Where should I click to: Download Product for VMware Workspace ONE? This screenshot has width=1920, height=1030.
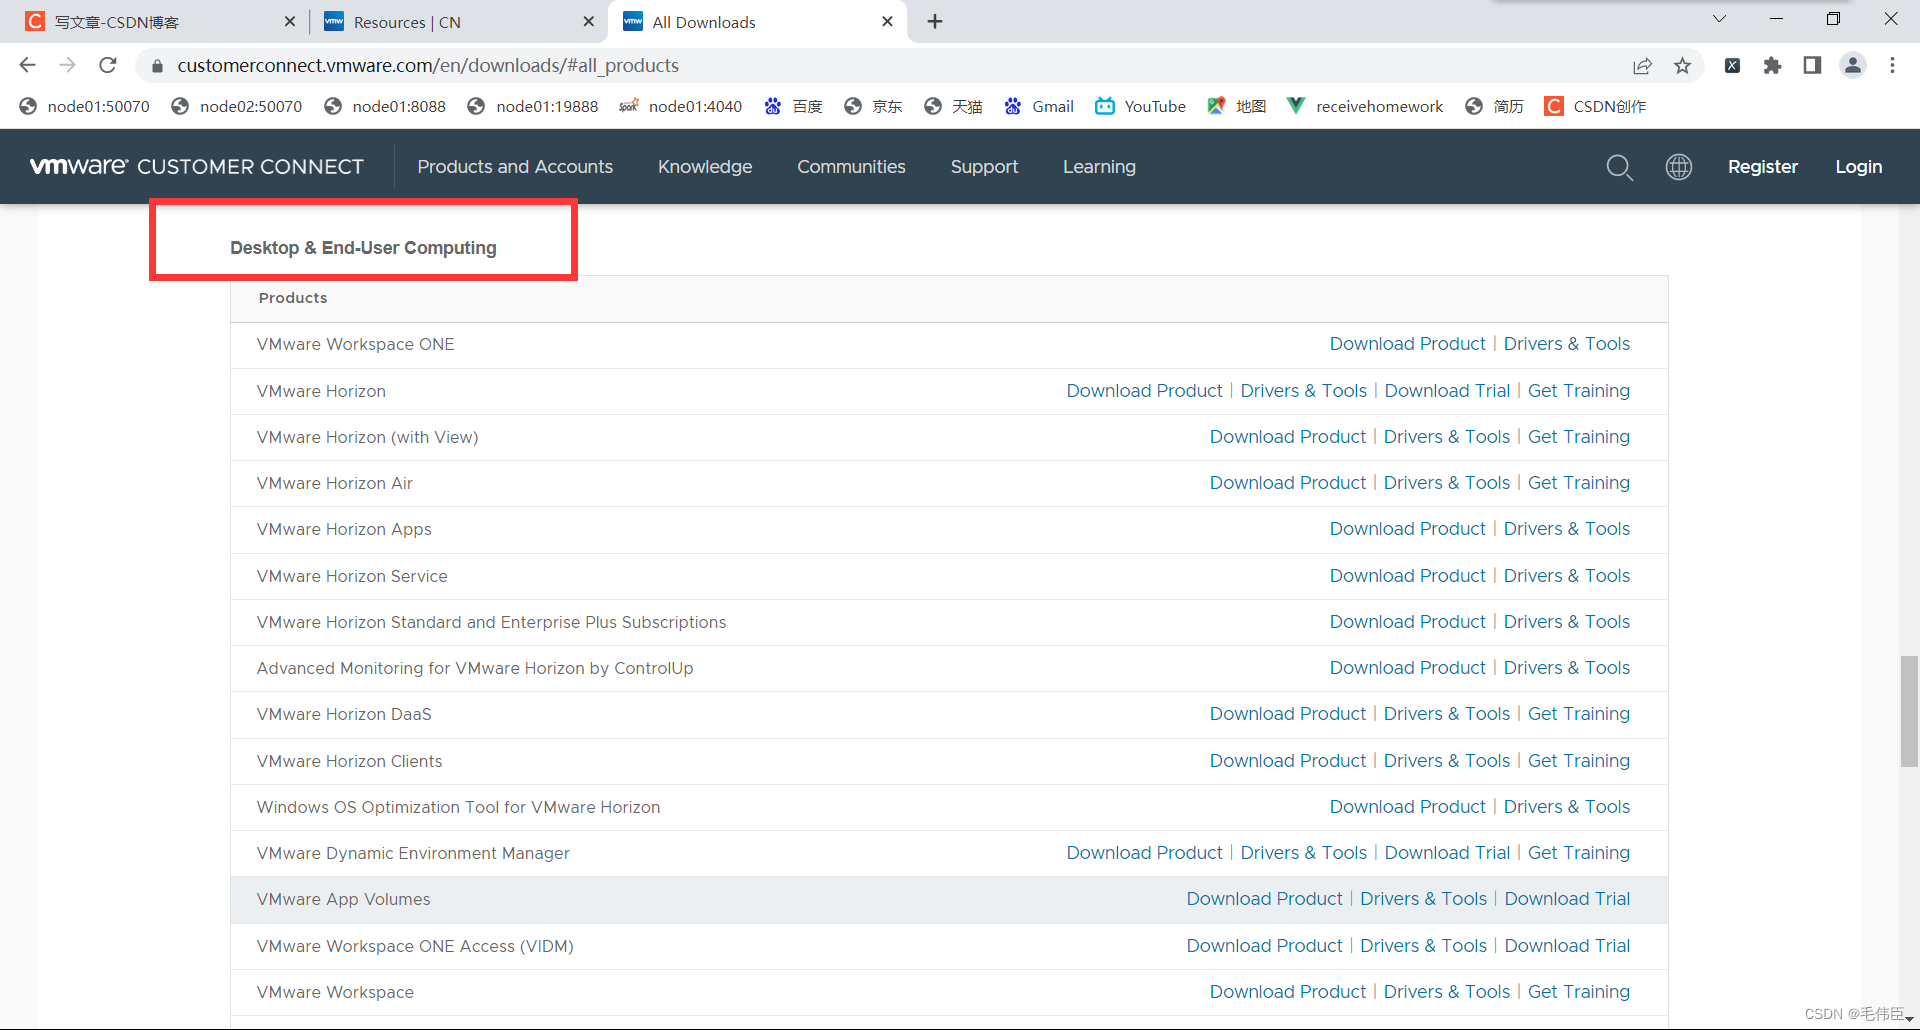click(1407, 344)
